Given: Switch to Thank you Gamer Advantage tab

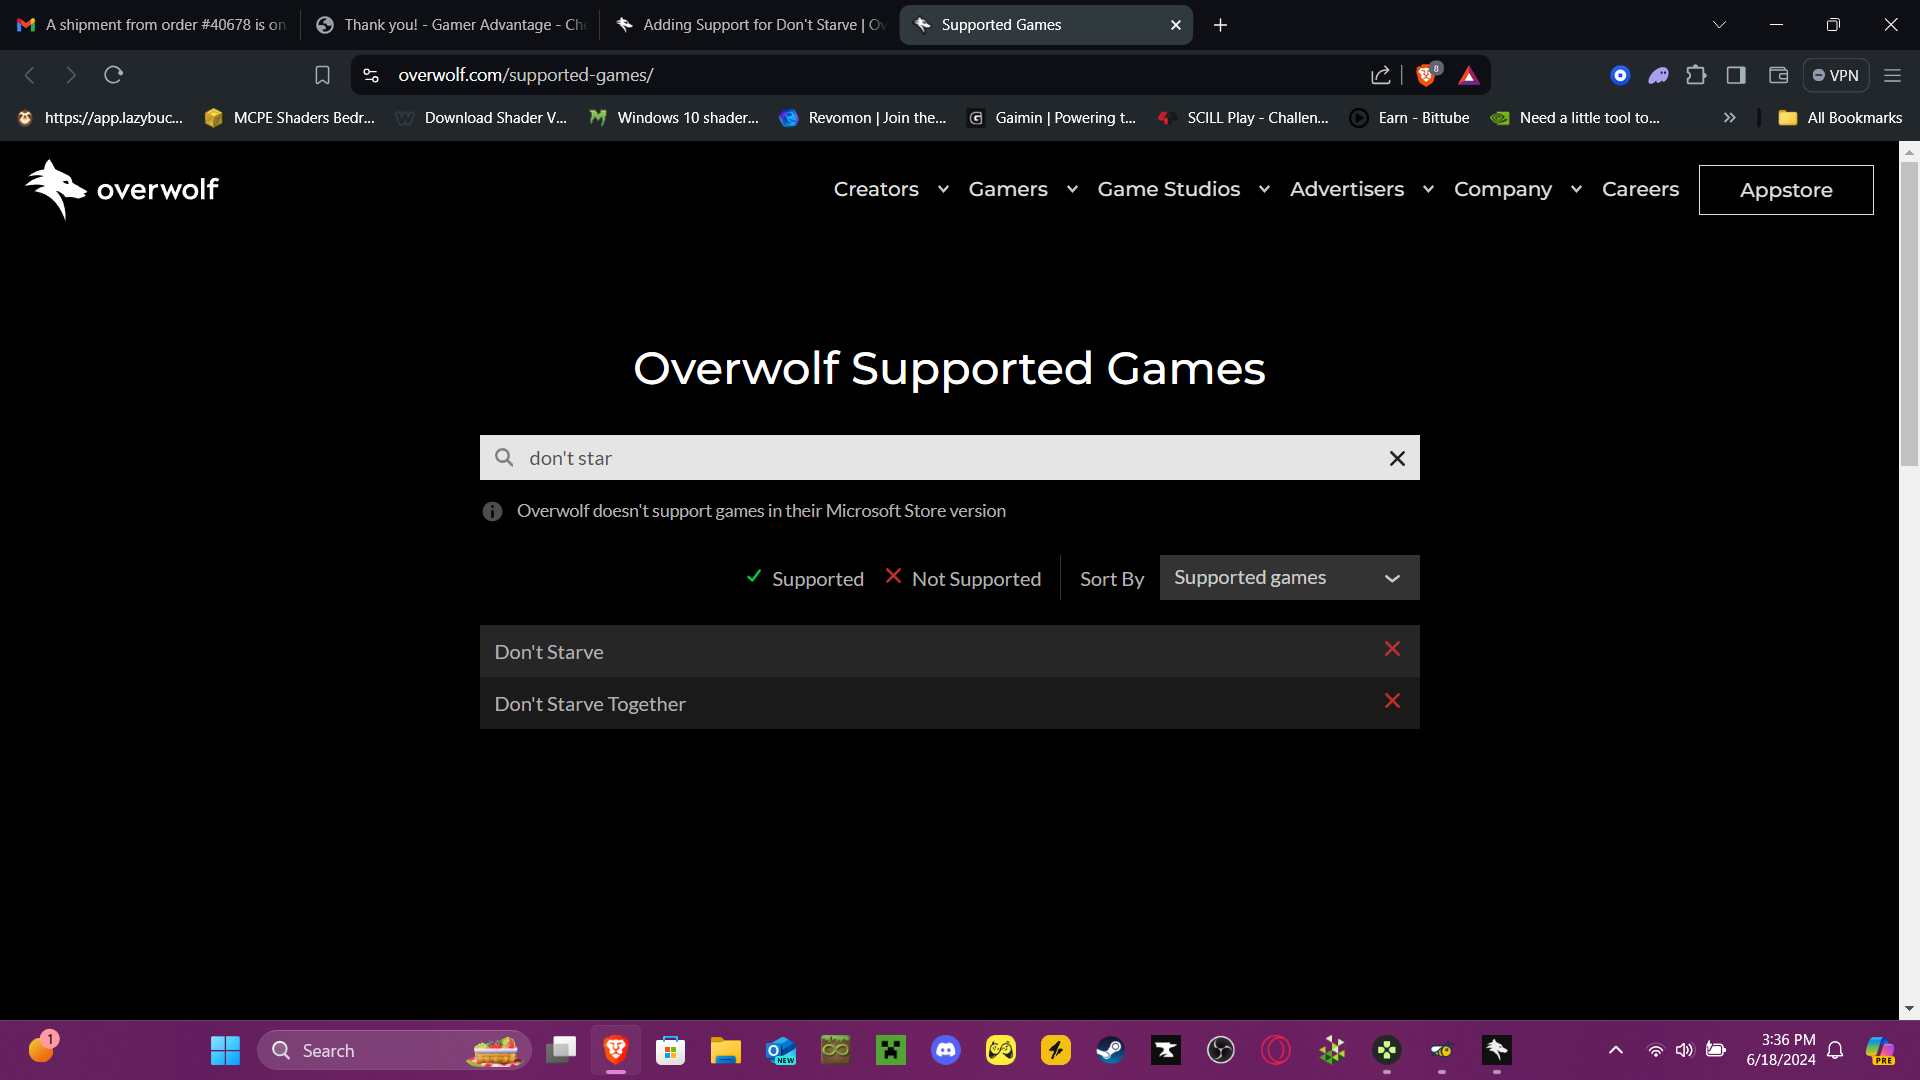Looking at the screenshot, I should click(451, 25).
